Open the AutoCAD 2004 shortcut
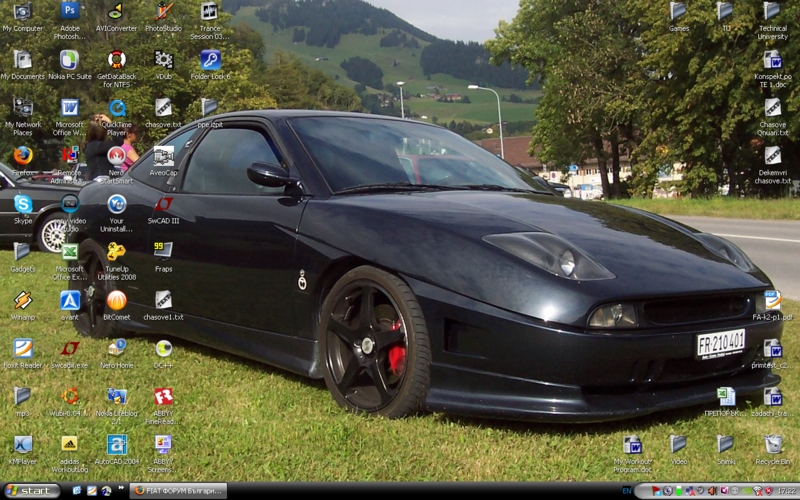 [116, 444]
